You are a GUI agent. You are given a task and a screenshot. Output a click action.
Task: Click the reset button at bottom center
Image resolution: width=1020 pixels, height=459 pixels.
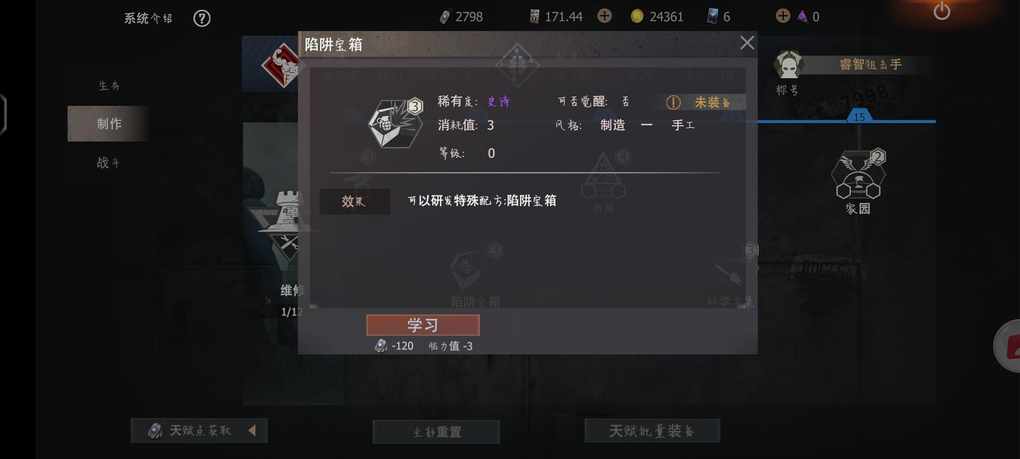[x=436, y=432]
